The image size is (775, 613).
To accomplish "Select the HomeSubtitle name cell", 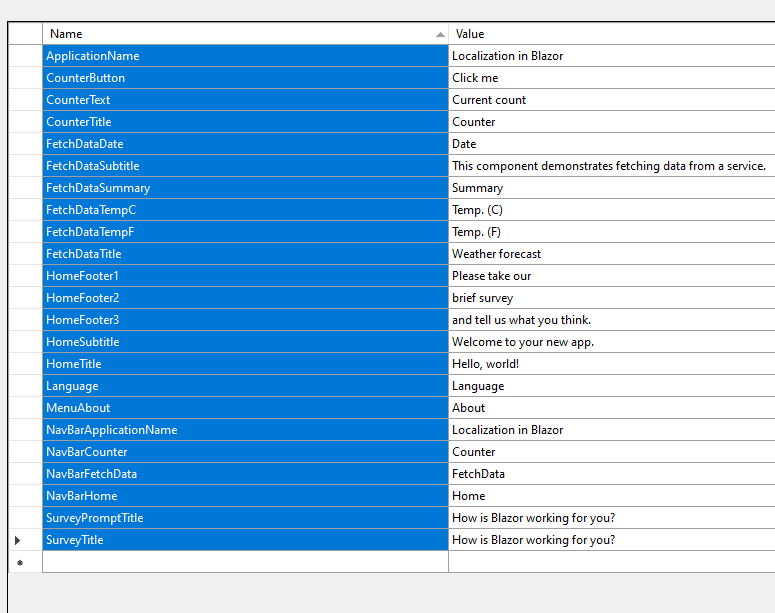I will coord(245,342).
